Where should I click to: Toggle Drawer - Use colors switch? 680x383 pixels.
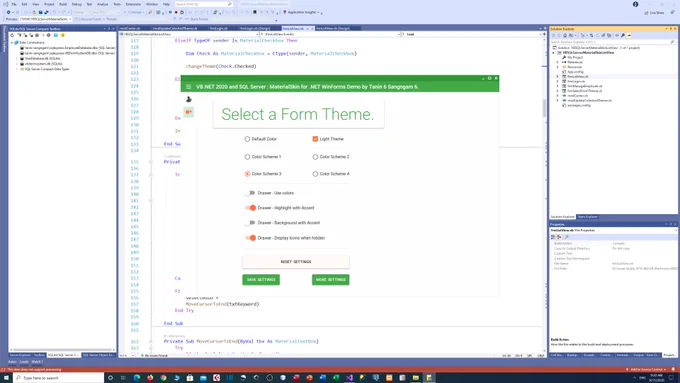click(x=250, y=193)
